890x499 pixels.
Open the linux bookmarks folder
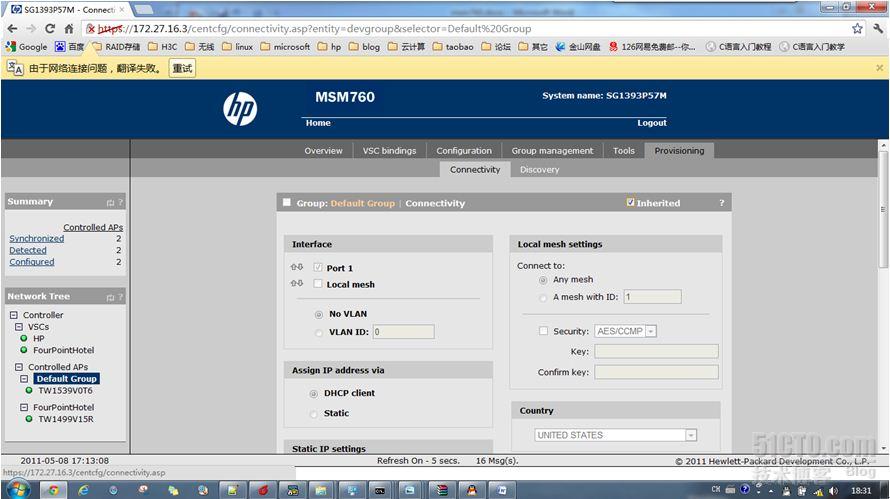(x=237, y=47)
